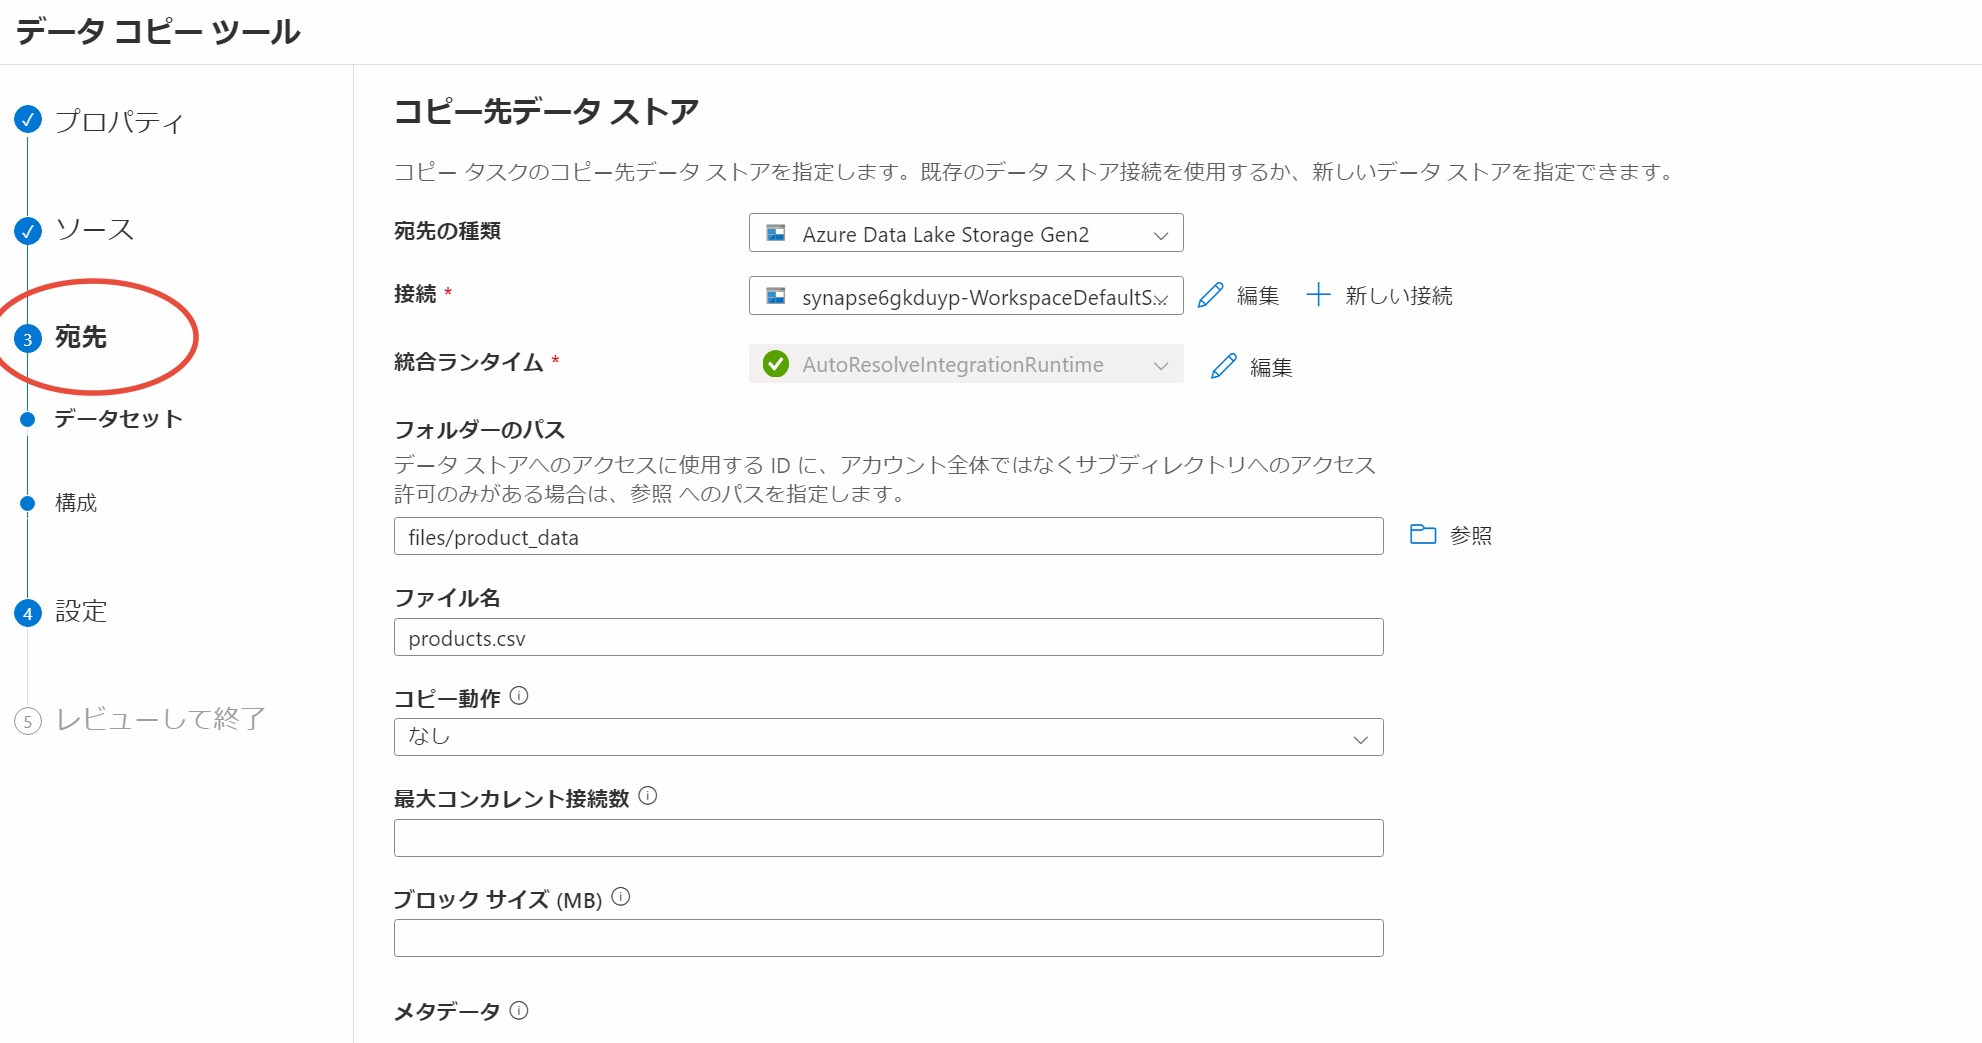Select the データセット step
This screenshot has width=1982, height=1043.
click(x=117, y=419)
